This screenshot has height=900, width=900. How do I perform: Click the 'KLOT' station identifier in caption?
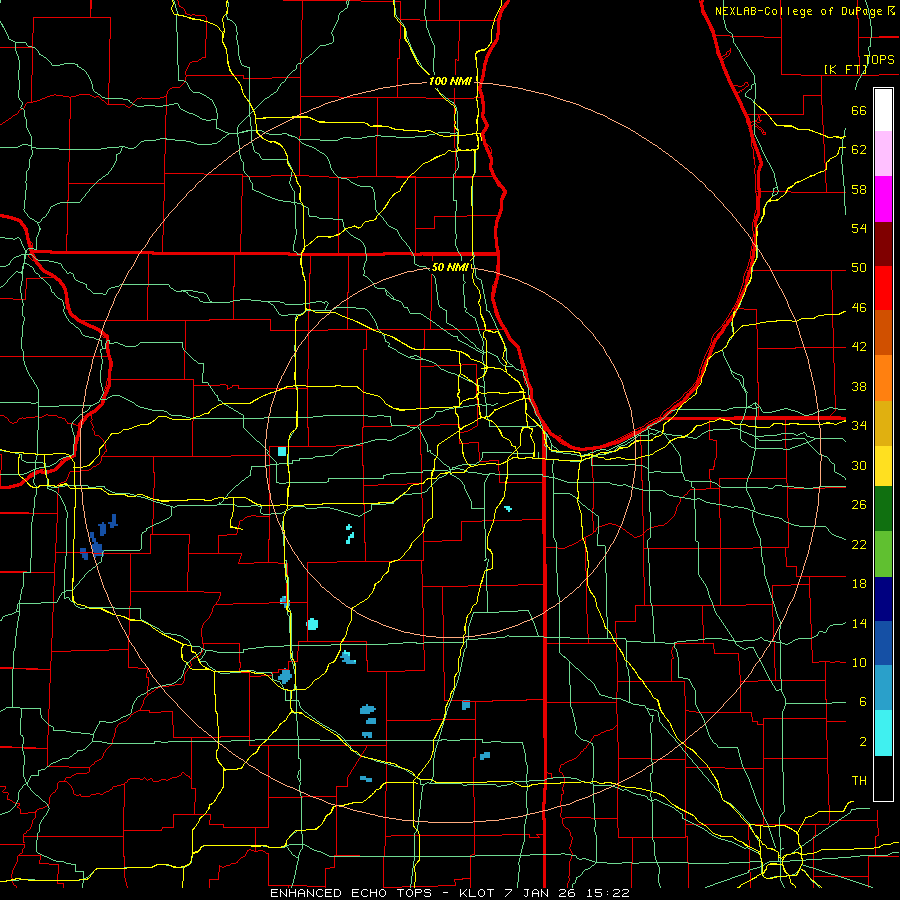click(x=478, y=893)
